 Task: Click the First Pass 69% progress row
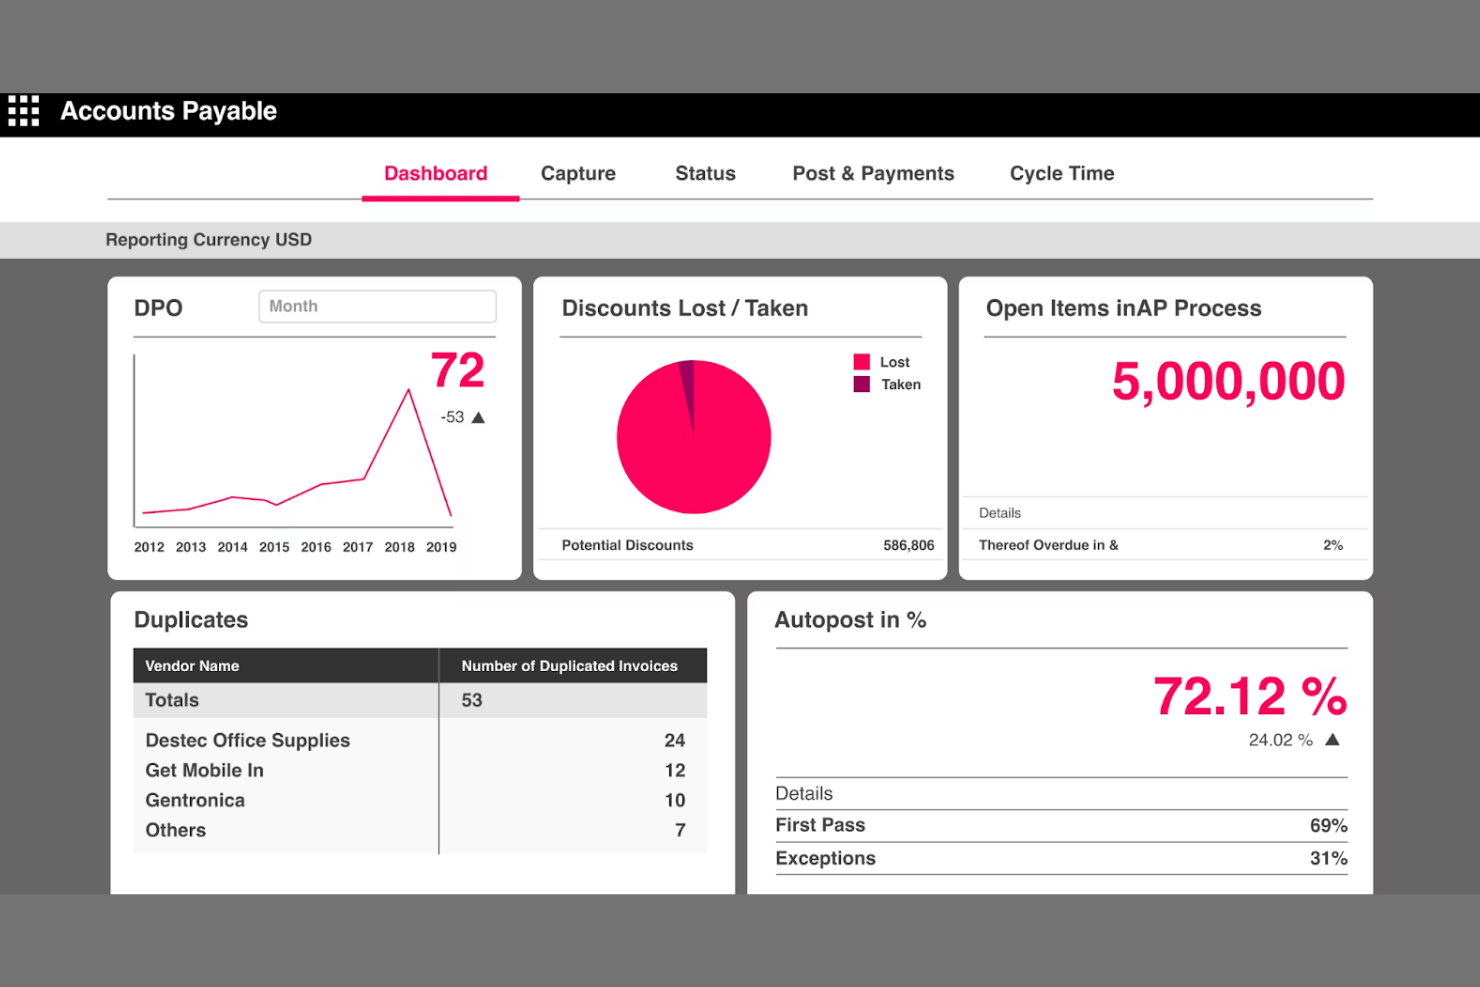click(x=1061, y=825)
